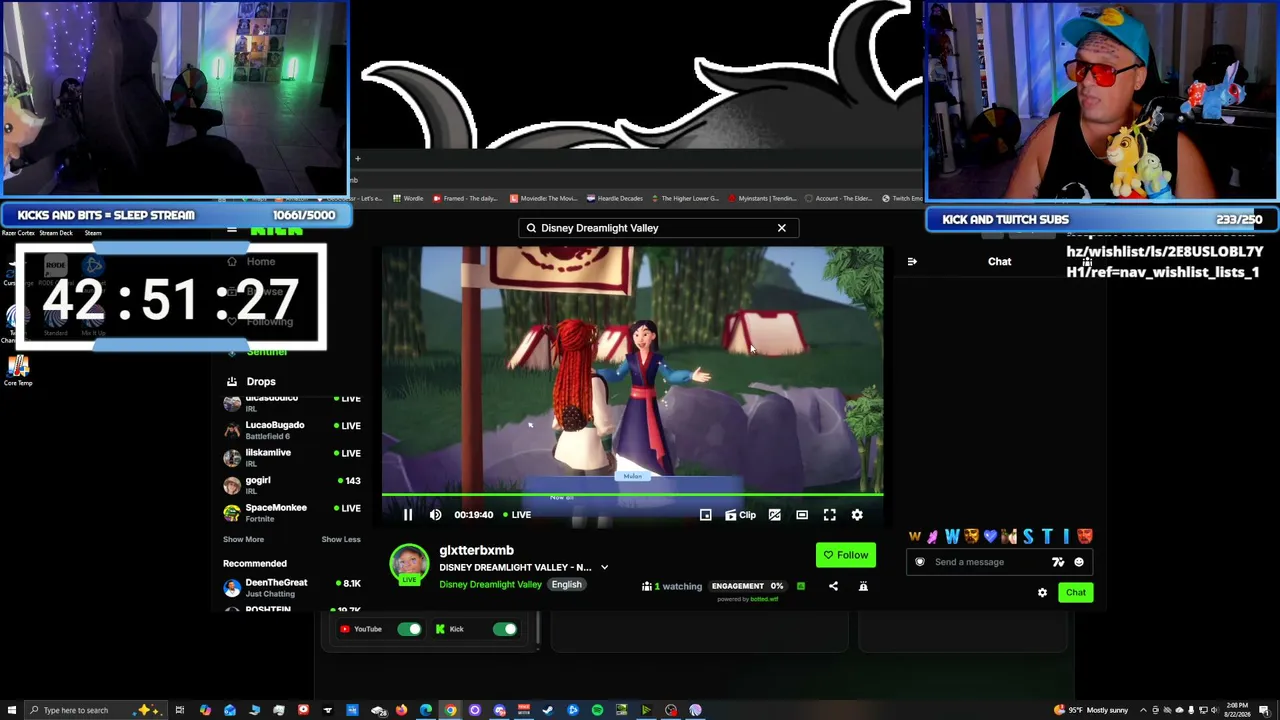Viewport: 1280px width, 720px height.
Task: Follow the glxtterbxmb channel
Action: coord(846,555)
